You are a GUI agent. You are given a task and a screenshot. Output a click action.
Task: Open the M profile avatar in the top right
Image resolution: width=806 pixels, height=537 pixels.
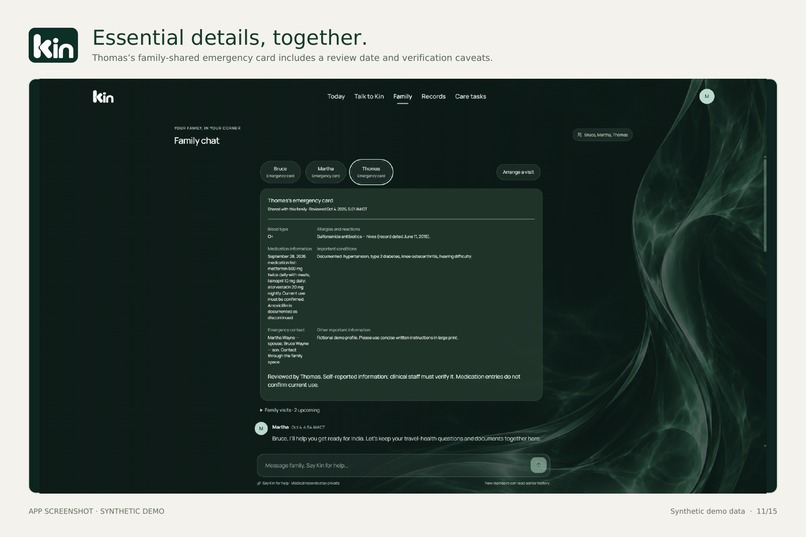(707, 96)
